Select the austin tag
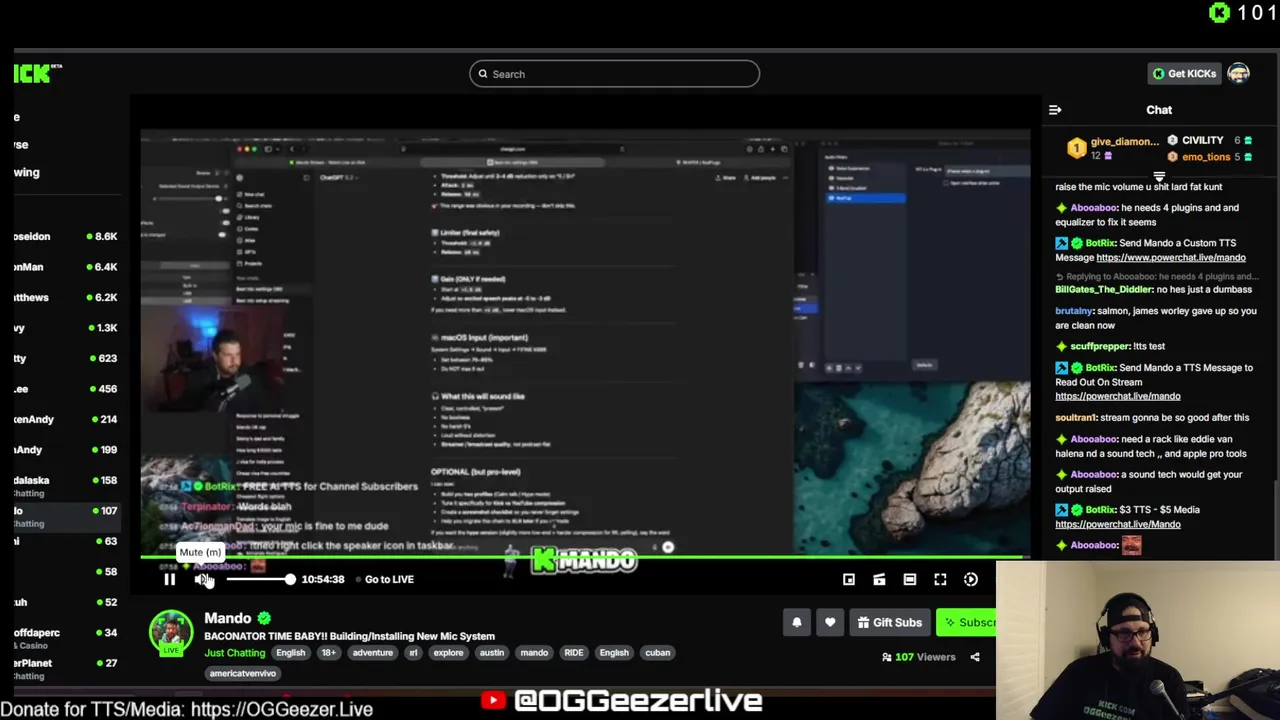The width and height of the screenshot is (1280, 720). coord(491,653)
